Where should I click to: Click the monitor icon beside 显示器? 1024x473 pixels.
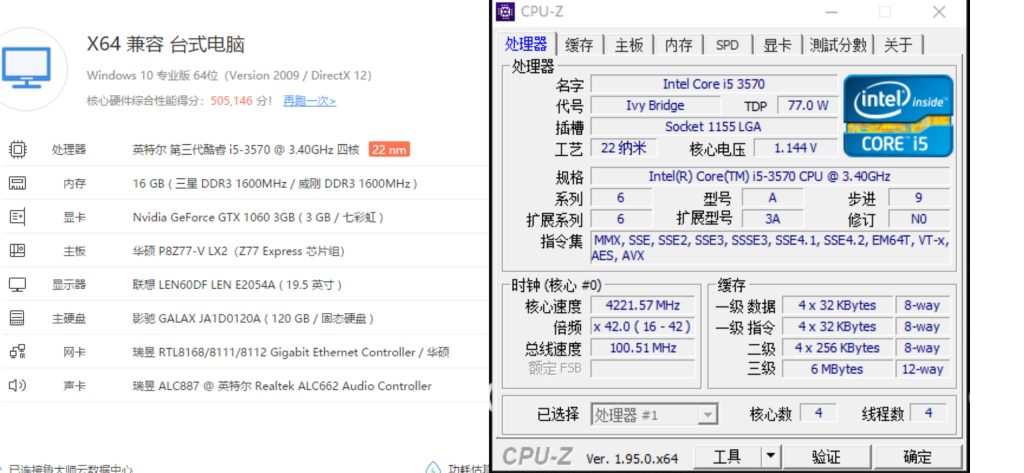18,285
